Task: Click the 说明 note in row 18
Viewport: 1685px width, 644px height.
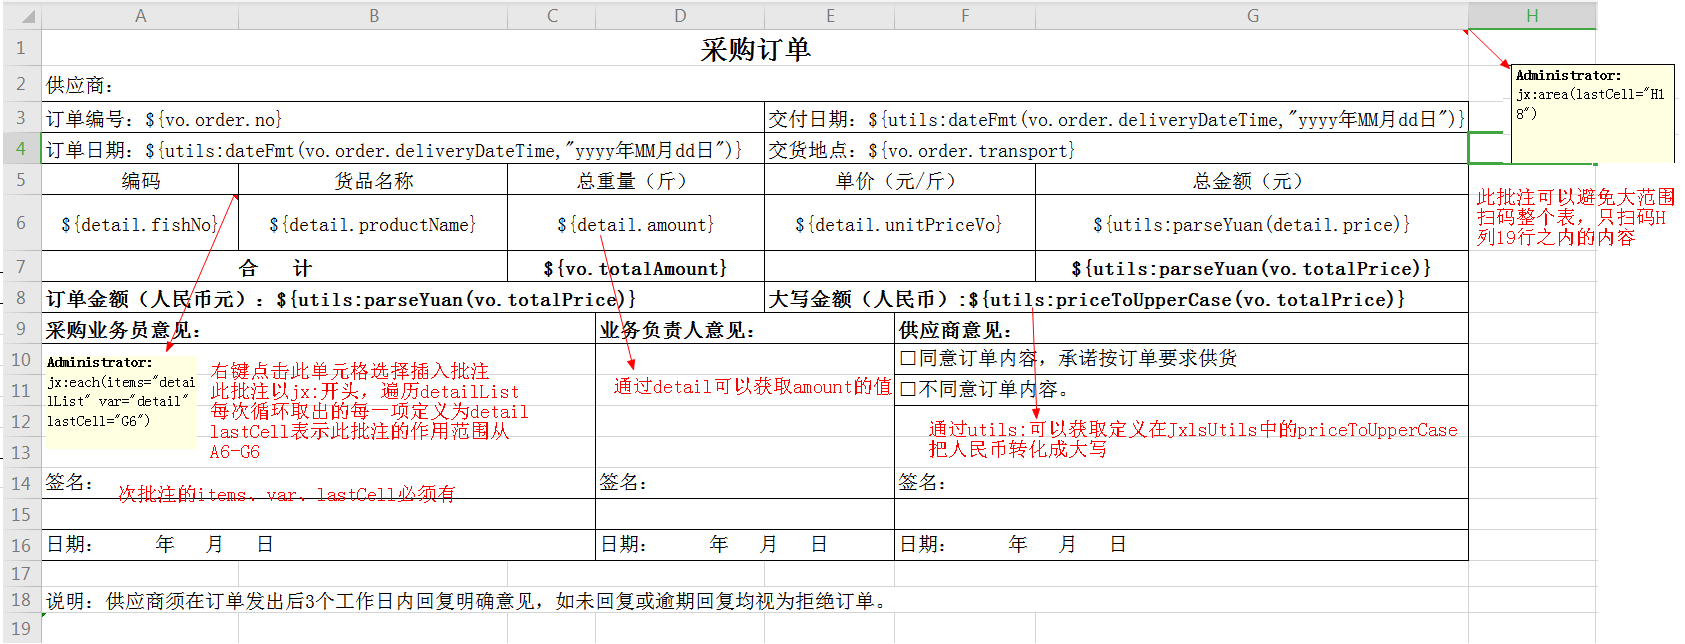Action: coord(466,600)
